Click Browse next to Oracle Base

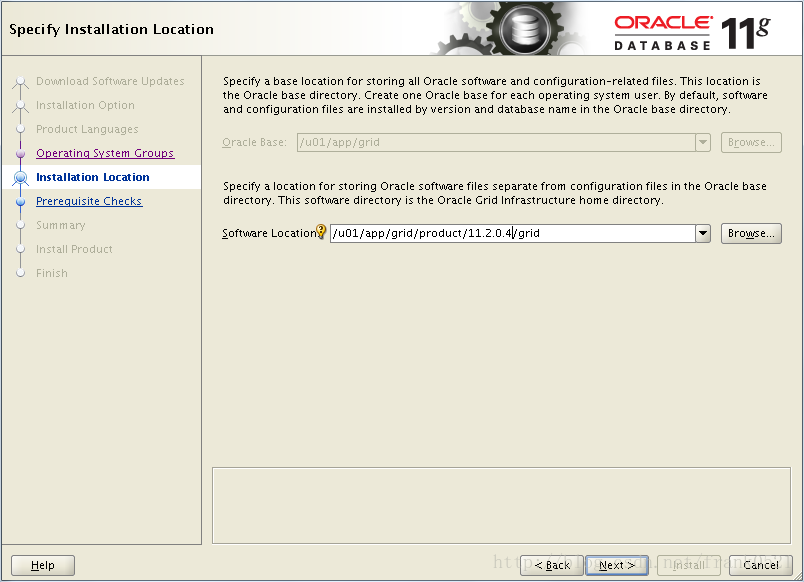(x=751, y=143)
